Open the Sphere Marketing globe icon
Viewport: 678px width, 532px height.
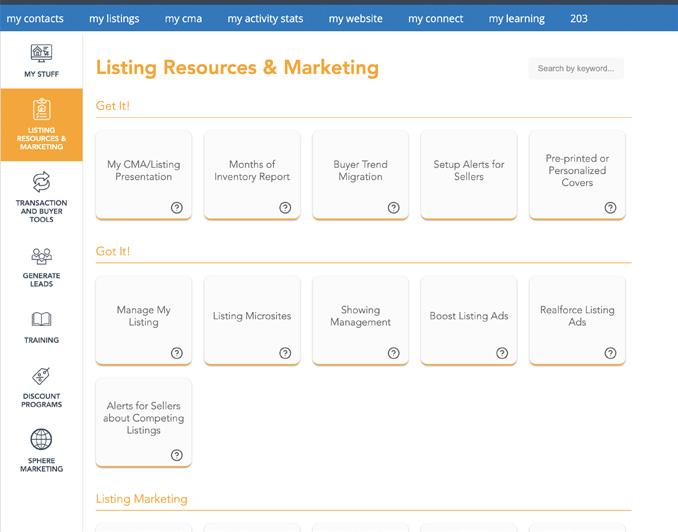coord(41,440)
